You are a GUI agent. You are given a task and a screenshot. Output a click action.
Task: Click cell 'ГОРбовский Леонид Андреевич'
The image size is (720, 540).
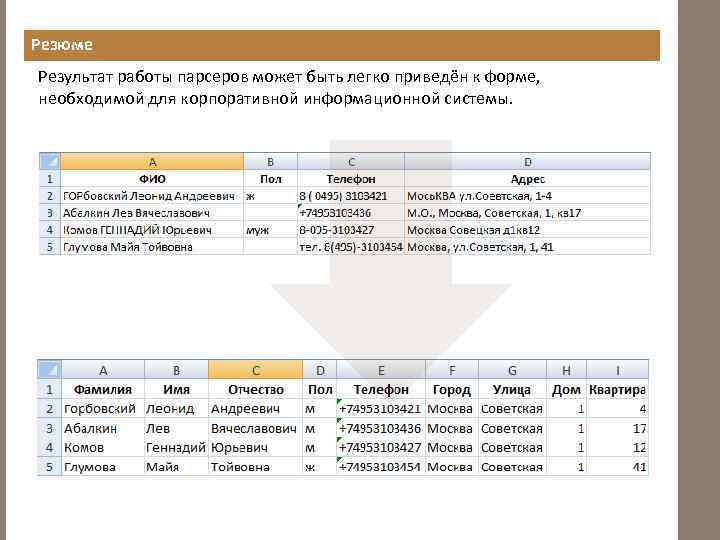[152, 196]
